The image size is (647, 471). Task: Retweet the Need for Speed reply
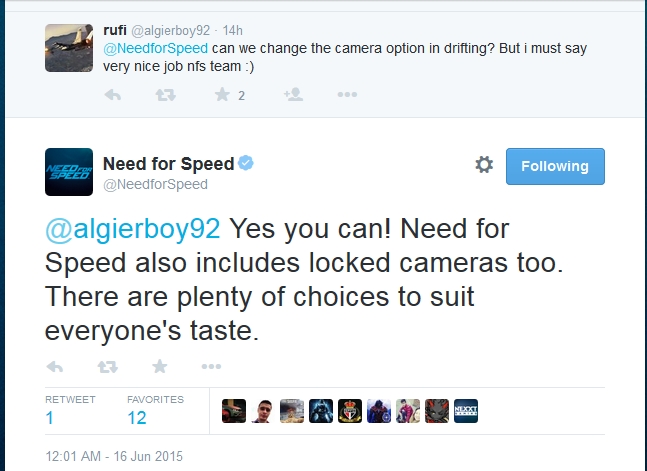[108, 367]
